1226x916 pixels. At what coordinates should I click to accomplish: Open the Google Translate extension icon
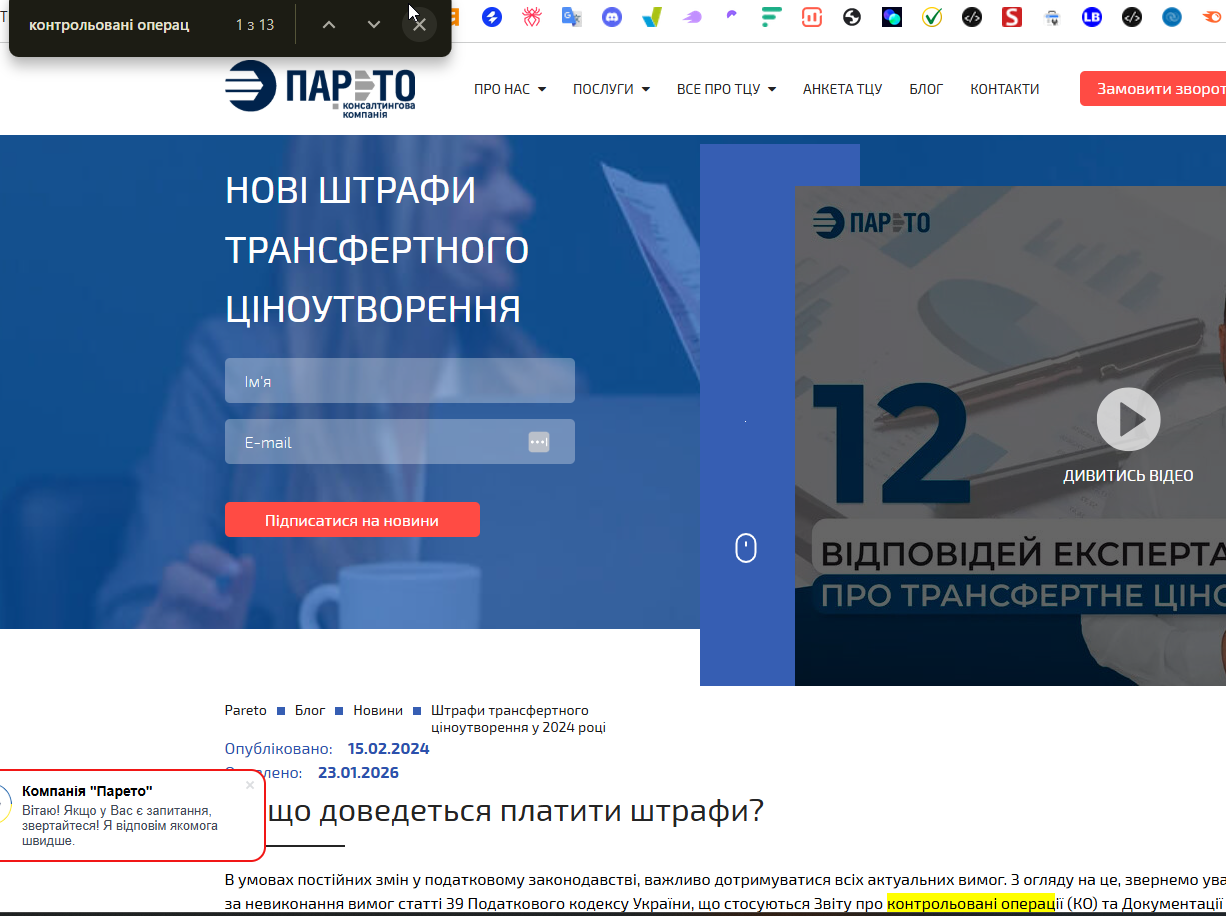[x=572, y=17]
